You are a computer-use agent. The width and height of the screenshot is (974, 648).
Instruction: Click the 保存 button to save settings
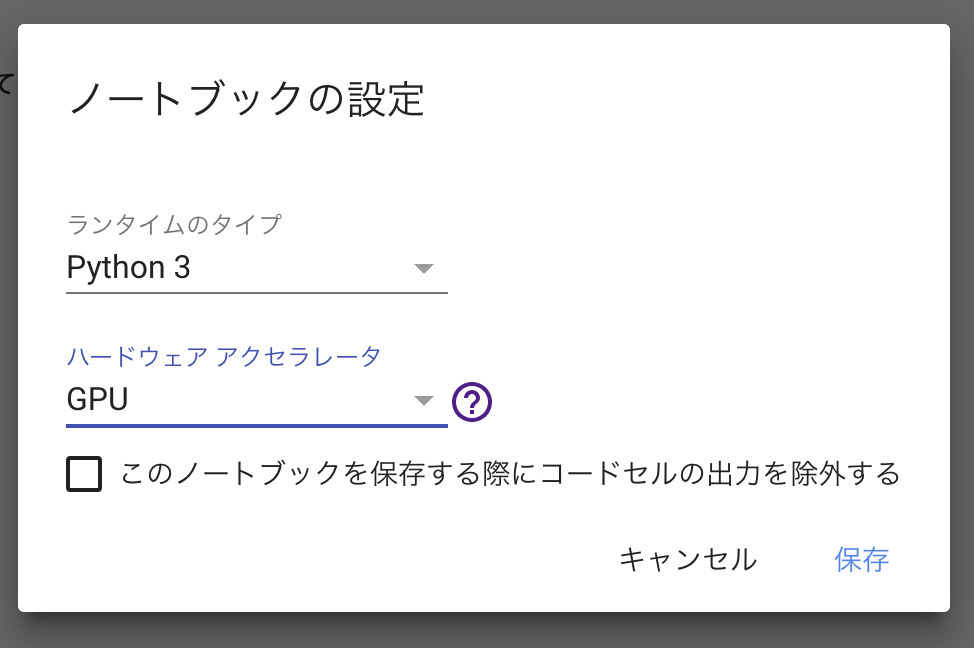[862, 560]
